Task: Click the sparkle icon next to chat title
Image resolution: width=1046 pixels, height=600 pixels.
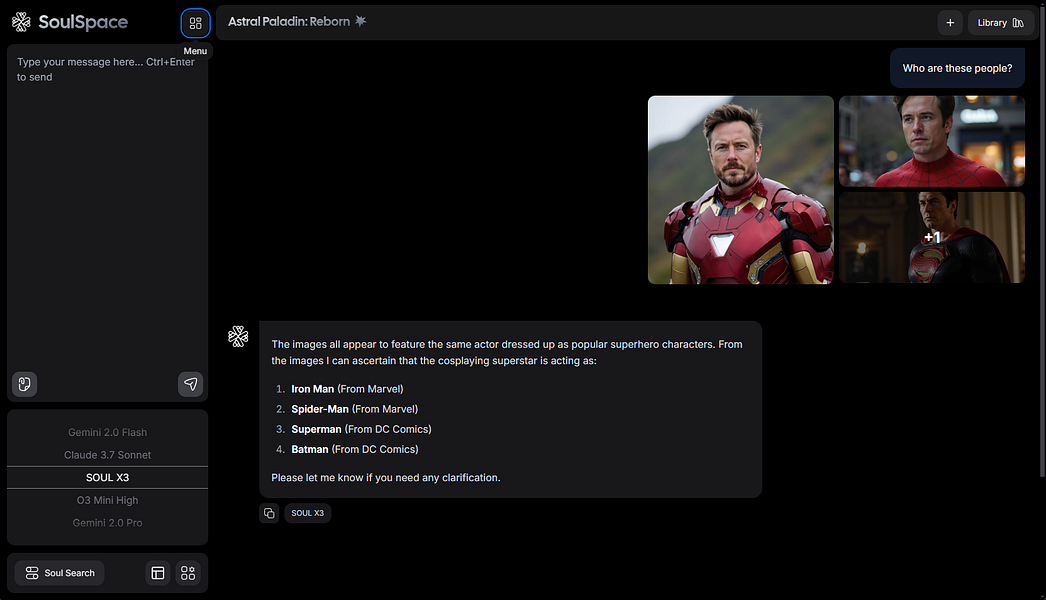Action: pos(360,21)
